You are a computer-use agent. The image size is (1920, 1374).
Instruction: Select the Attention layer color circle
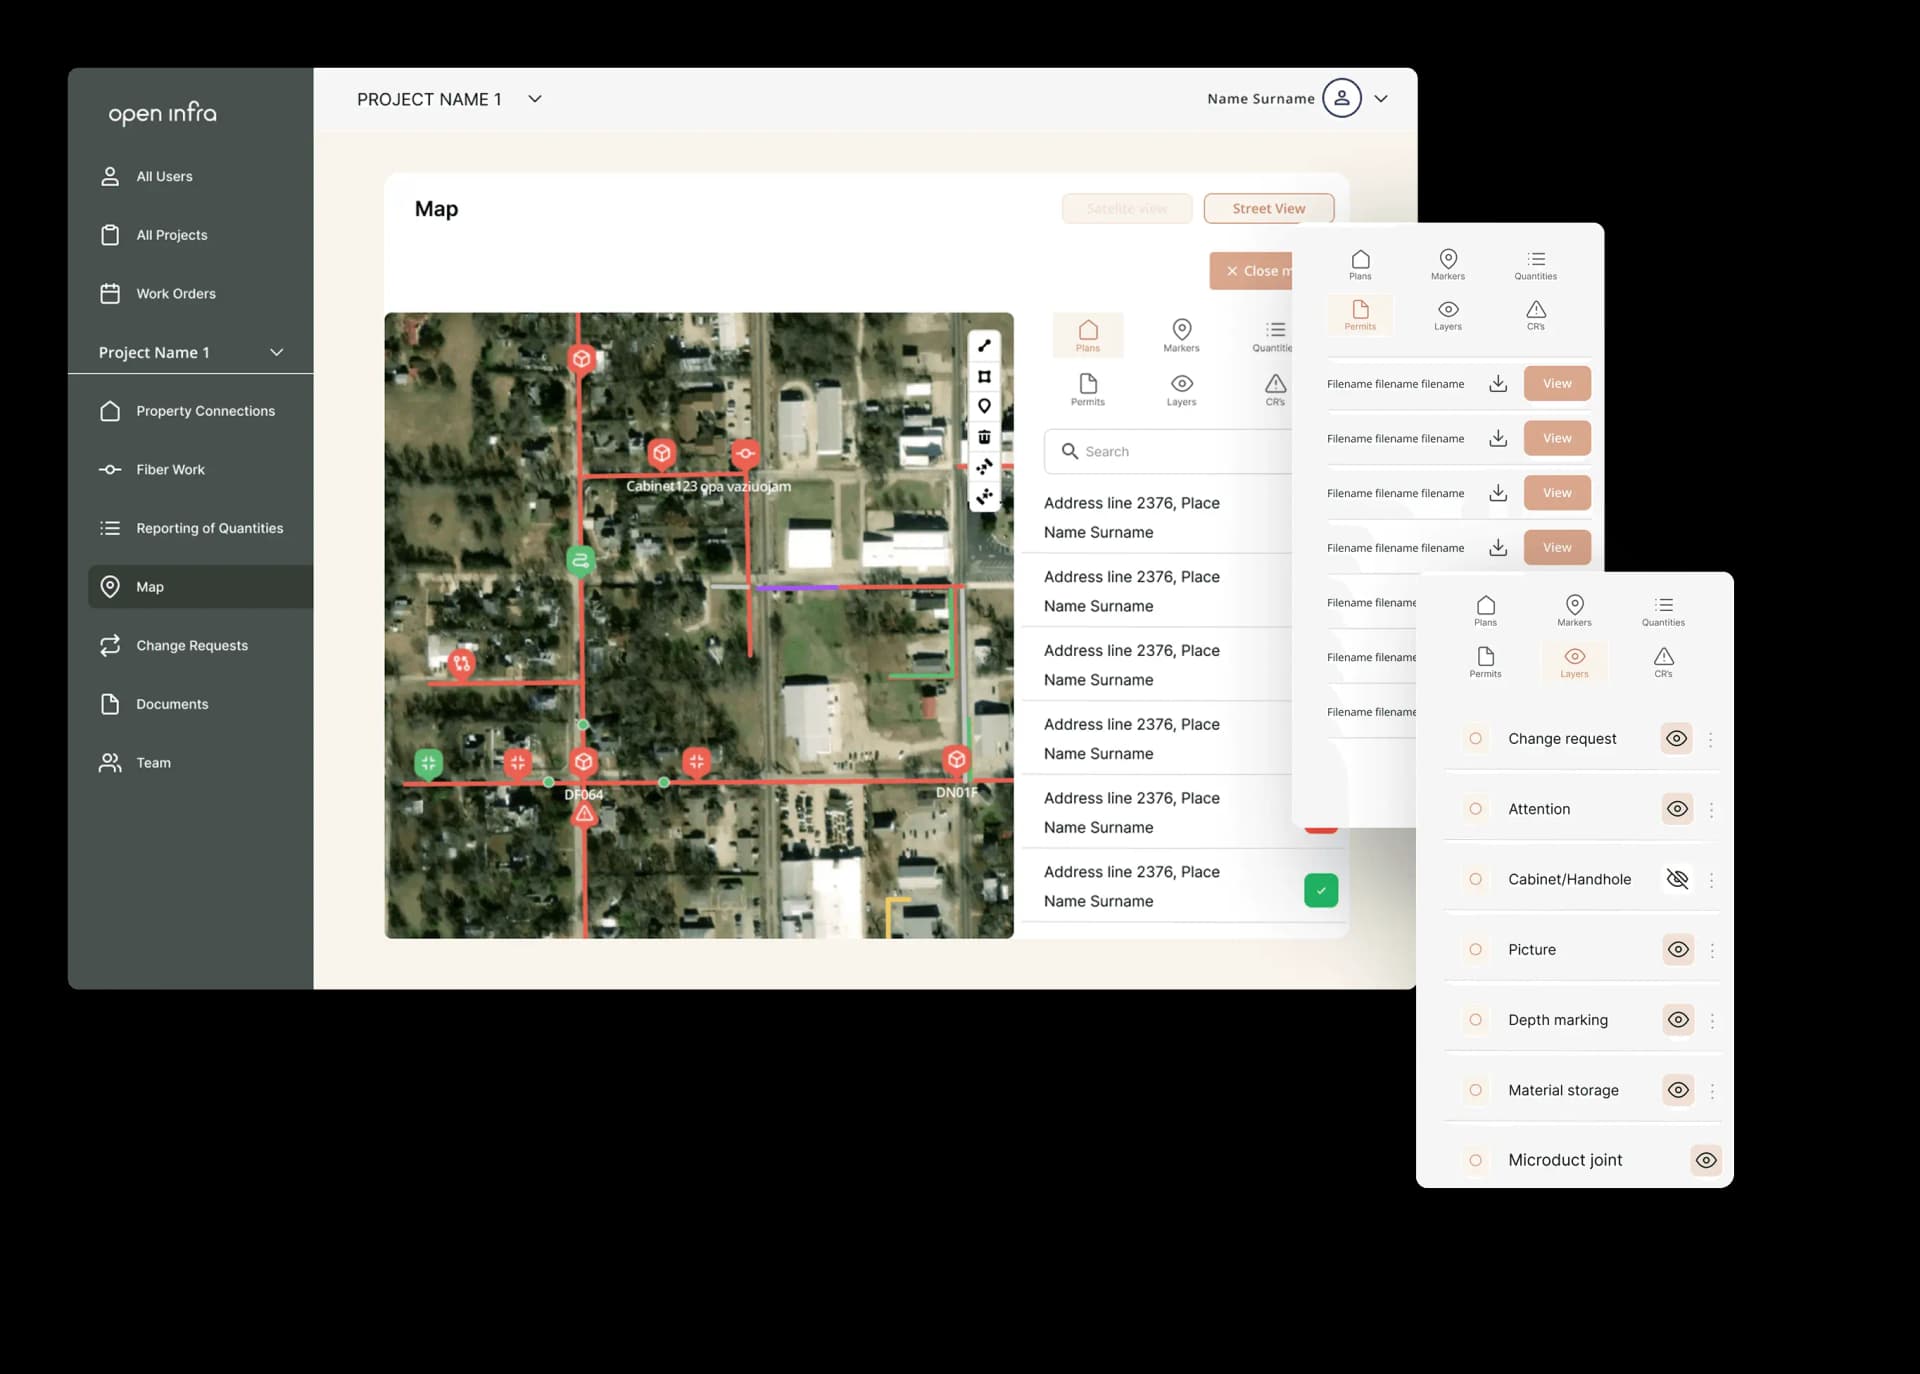pos(1475,809)
